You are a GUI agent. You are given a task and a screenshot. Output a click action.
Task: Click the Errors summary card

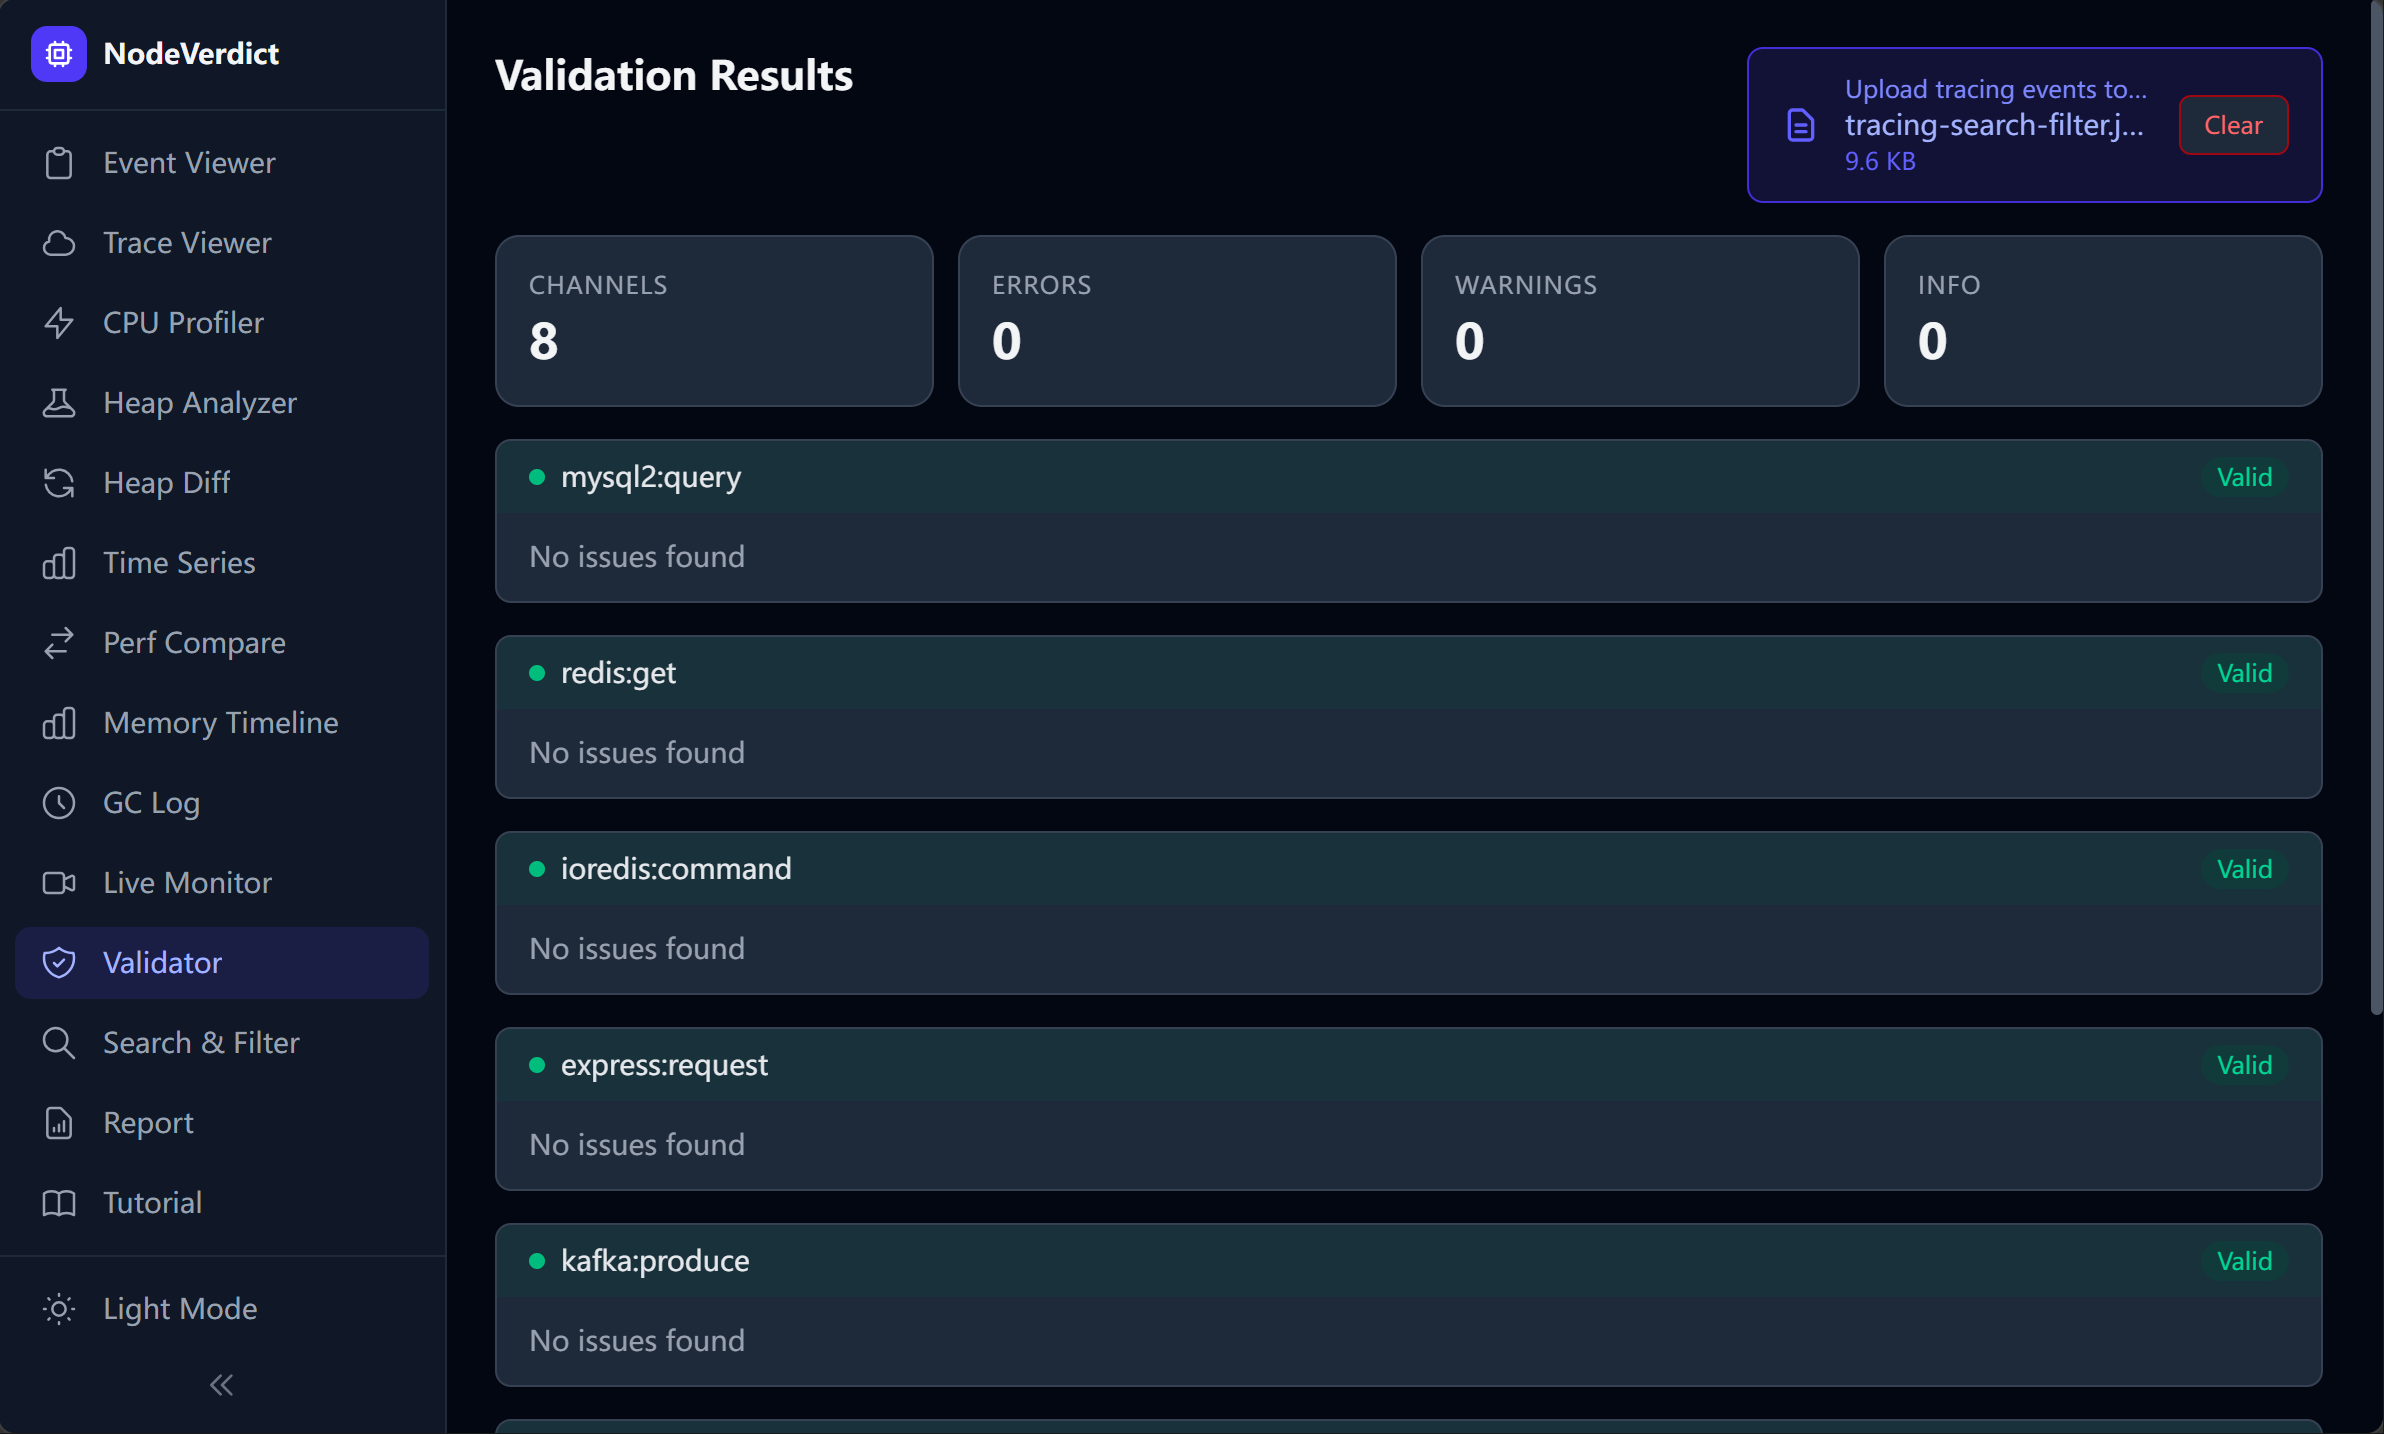[1177, 321]
